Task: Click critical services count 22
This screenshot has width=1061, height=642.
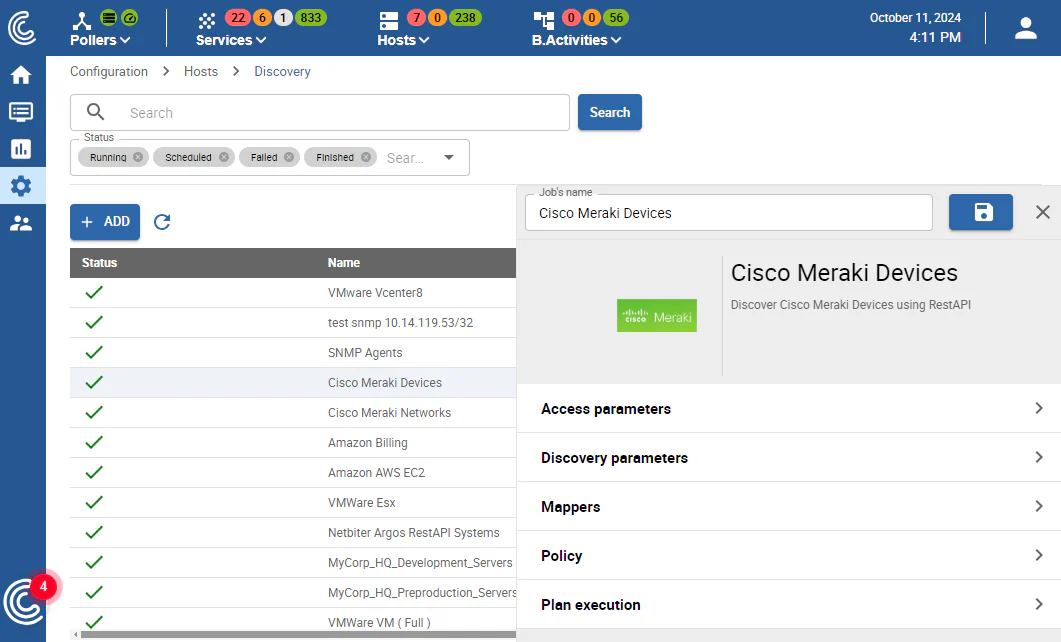Action: (238, 18)
